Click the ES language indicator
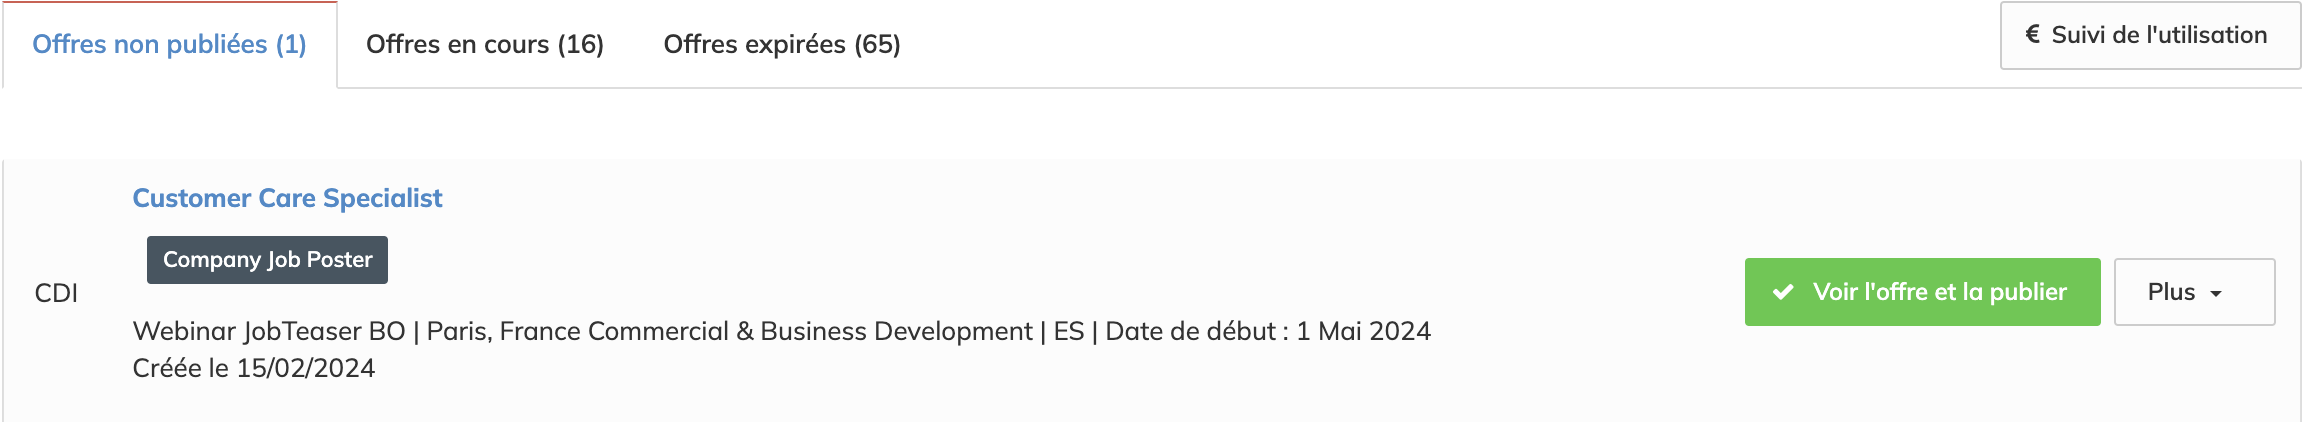Screen dimensions: 2304x422 click(1069, 331)
